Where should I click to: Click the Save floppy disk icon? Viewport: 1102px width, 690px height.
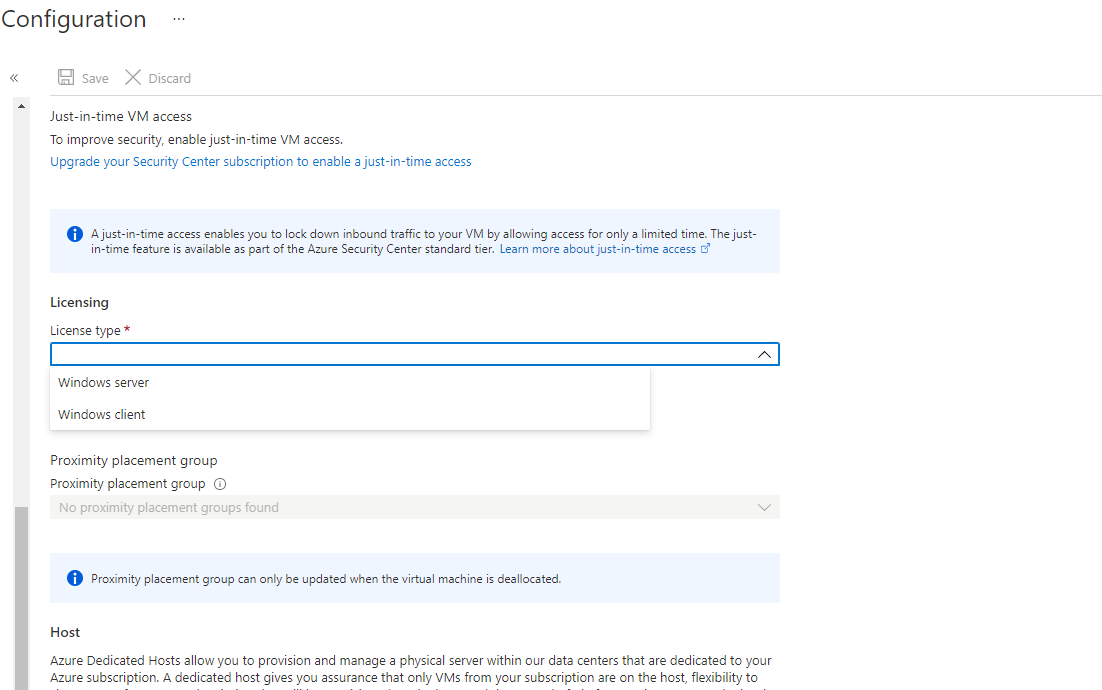(66, 77)
